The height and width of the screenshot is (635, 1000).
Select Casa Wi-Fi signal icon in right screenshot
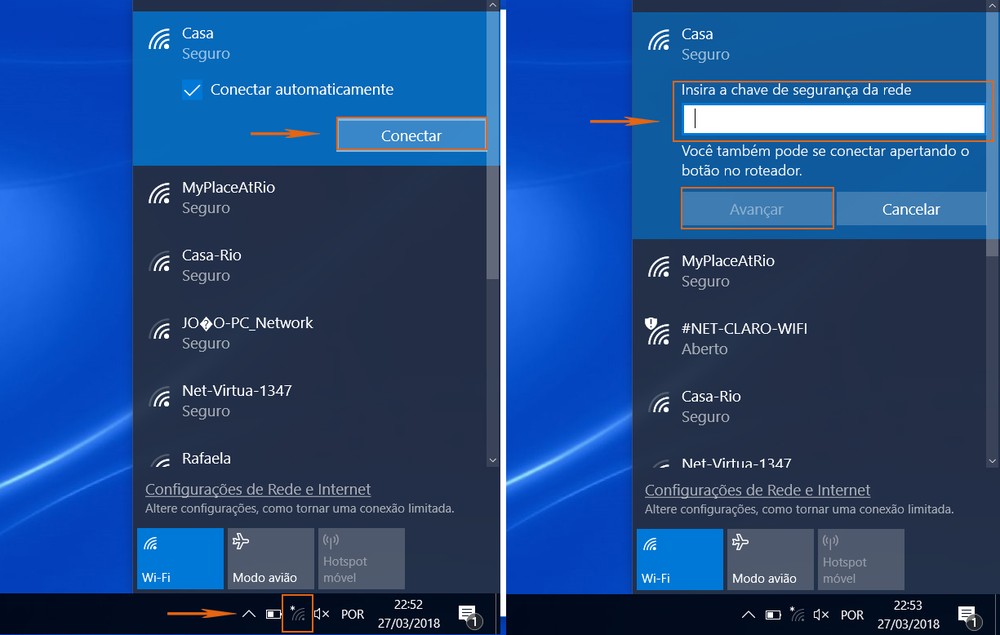(659, 40)
